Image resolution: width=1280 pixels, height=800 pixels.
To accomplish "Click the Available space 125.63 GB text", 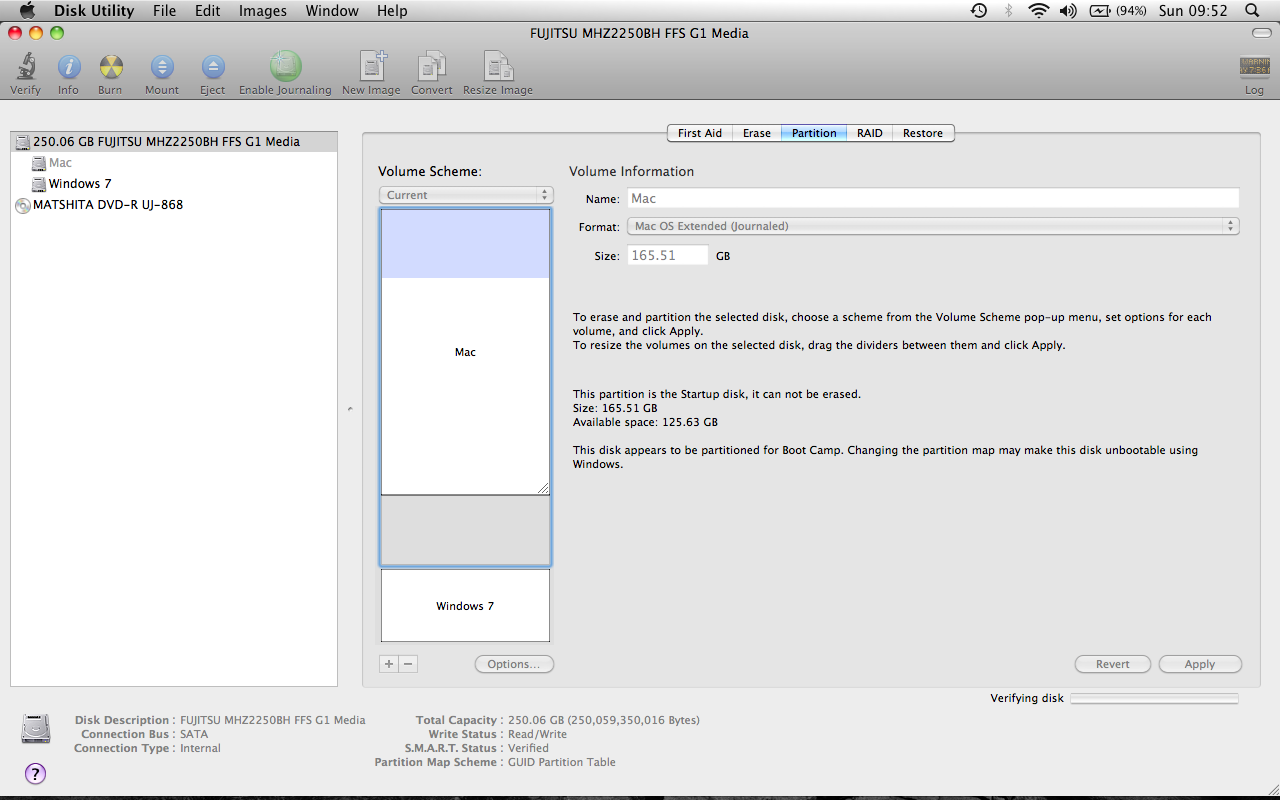I will pyautogui.click(x=645, y=422).
